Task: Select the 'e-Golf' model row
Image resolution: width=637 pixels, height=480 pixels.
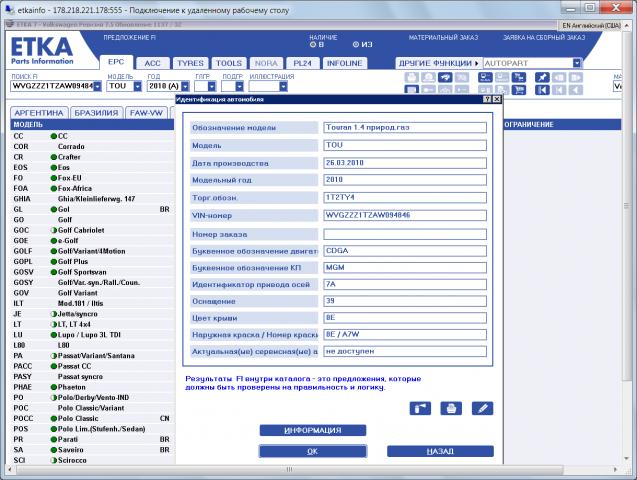Action: click(93, 240)
